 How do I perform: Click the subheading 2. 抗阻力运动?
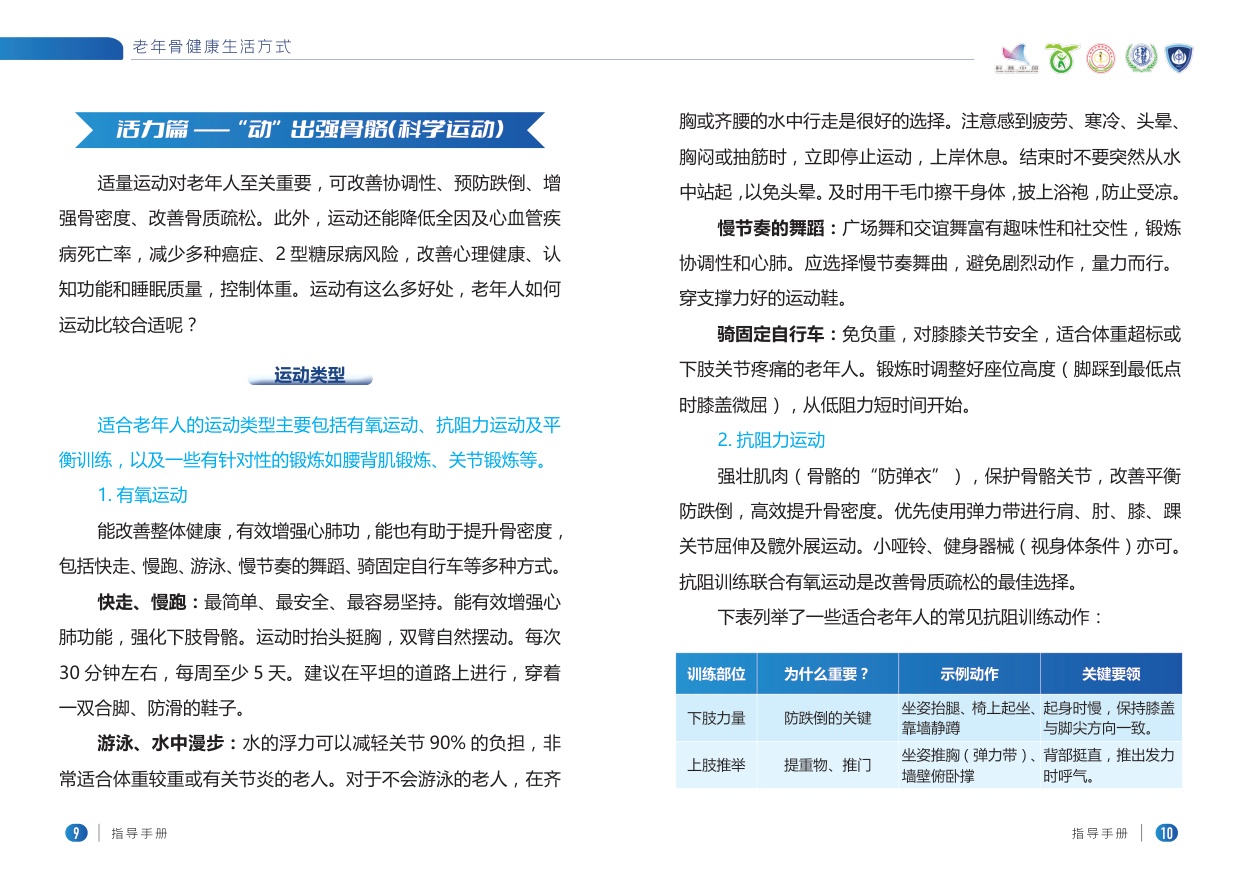pyautogui.click(x=771, y=440)
